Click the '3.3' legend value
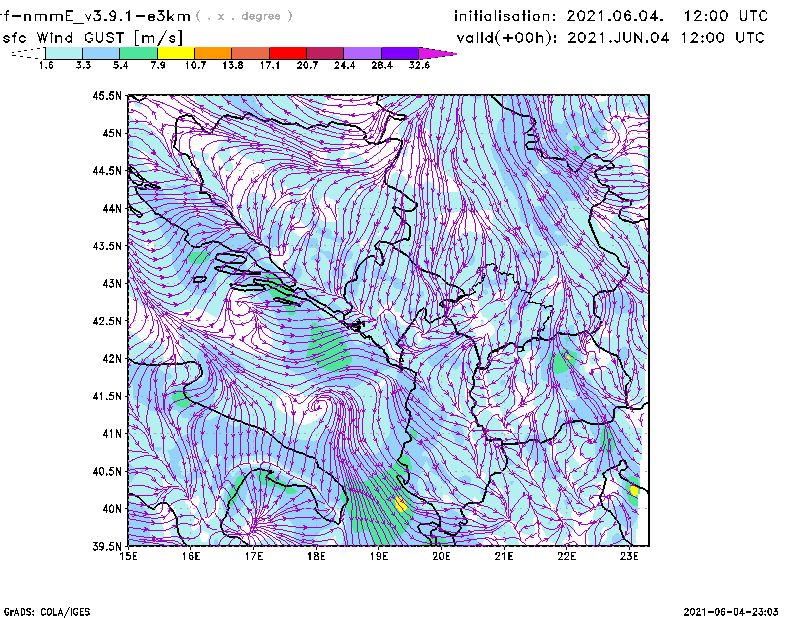800x618 pixels. (83, 65)
